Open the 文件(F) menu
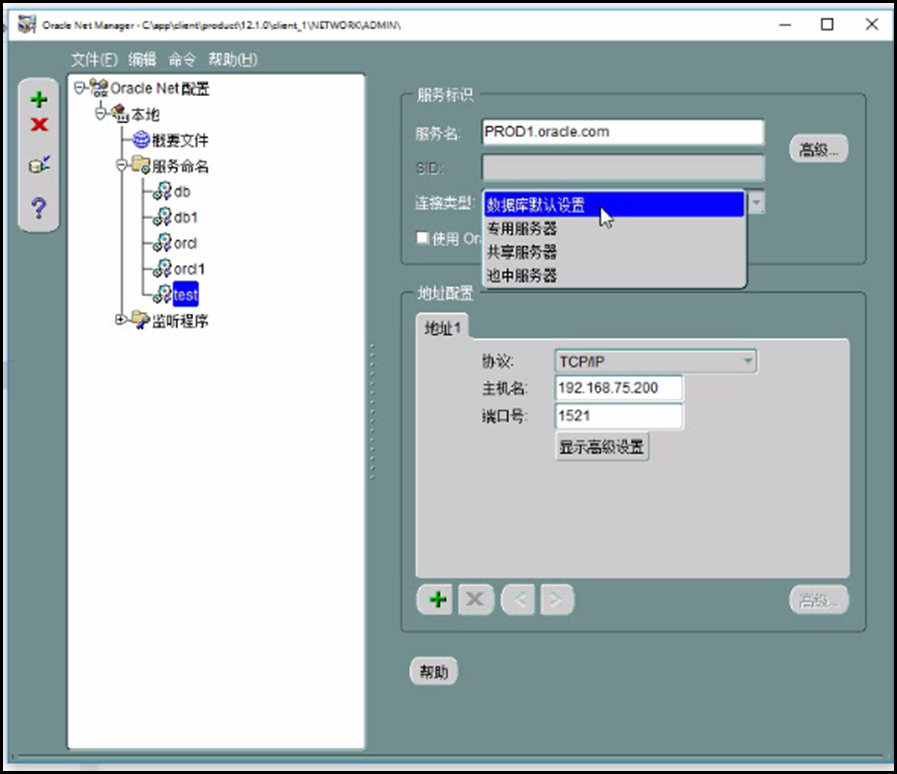897x774 pixels. click(94, 59)
